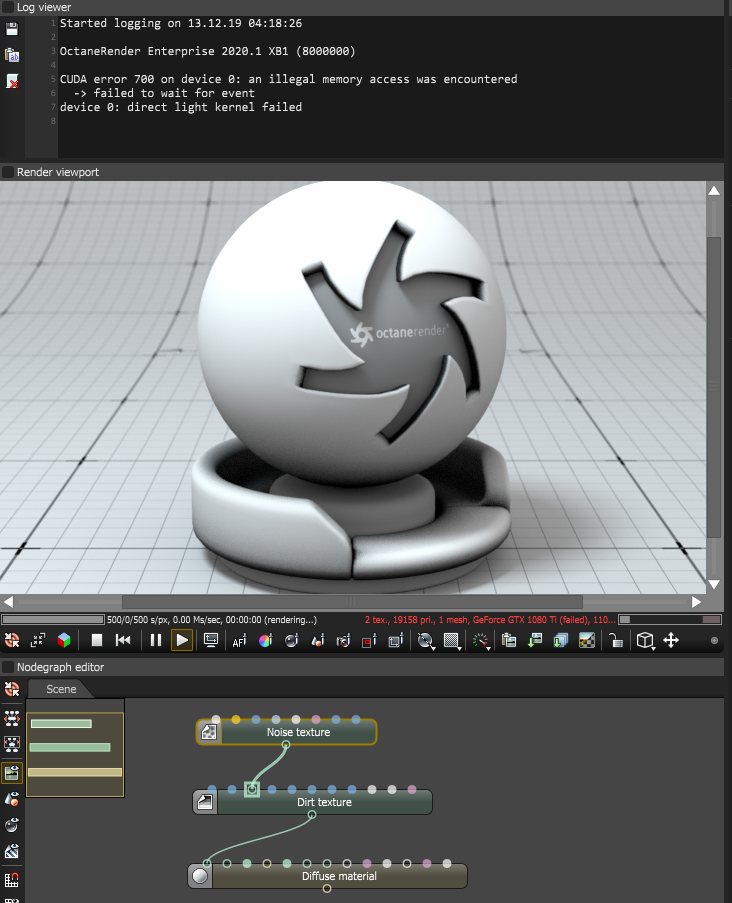The height and width of the screenshot is (903, 732).
Task: Toggle the viewport background image icon
Action: (587, 640)
